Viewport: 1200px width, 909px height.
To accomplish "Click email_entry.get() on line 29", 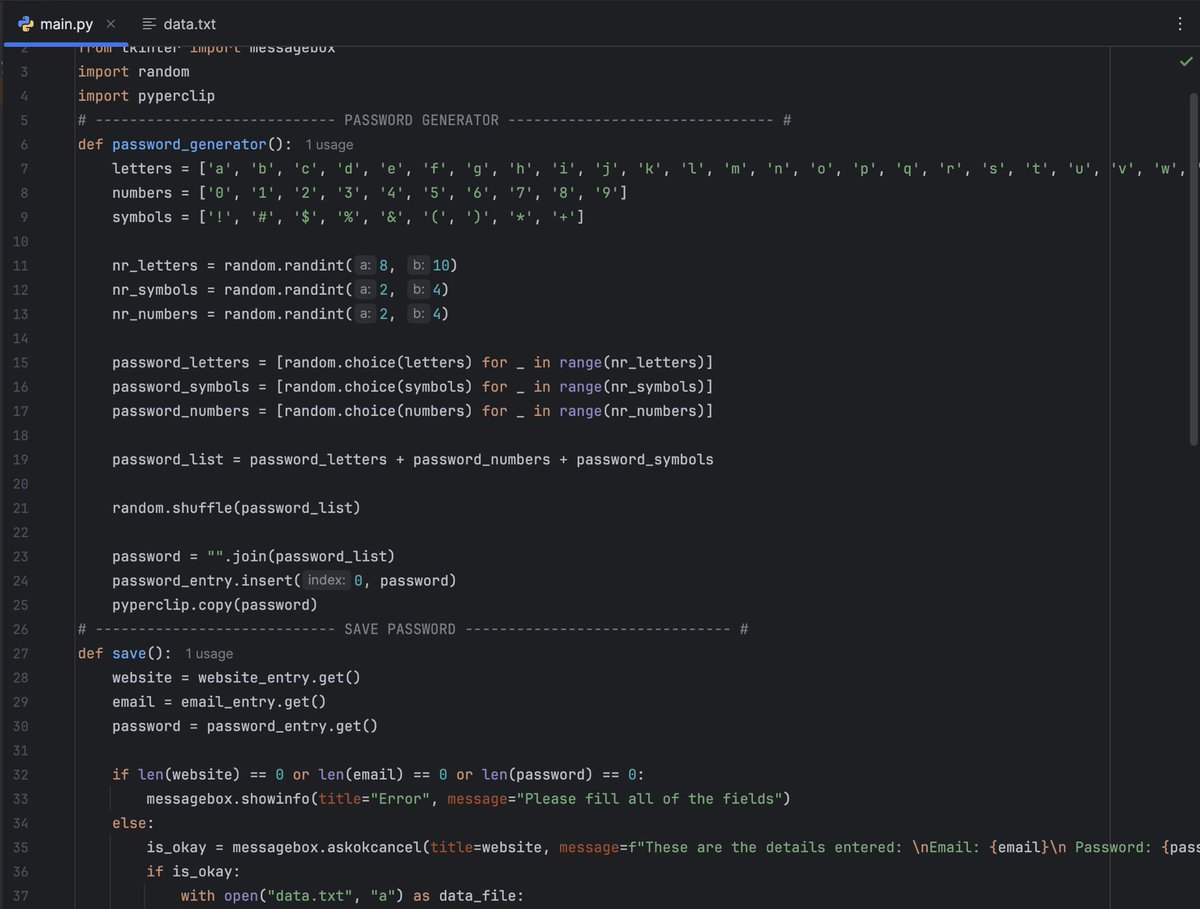I will point(253,702).
